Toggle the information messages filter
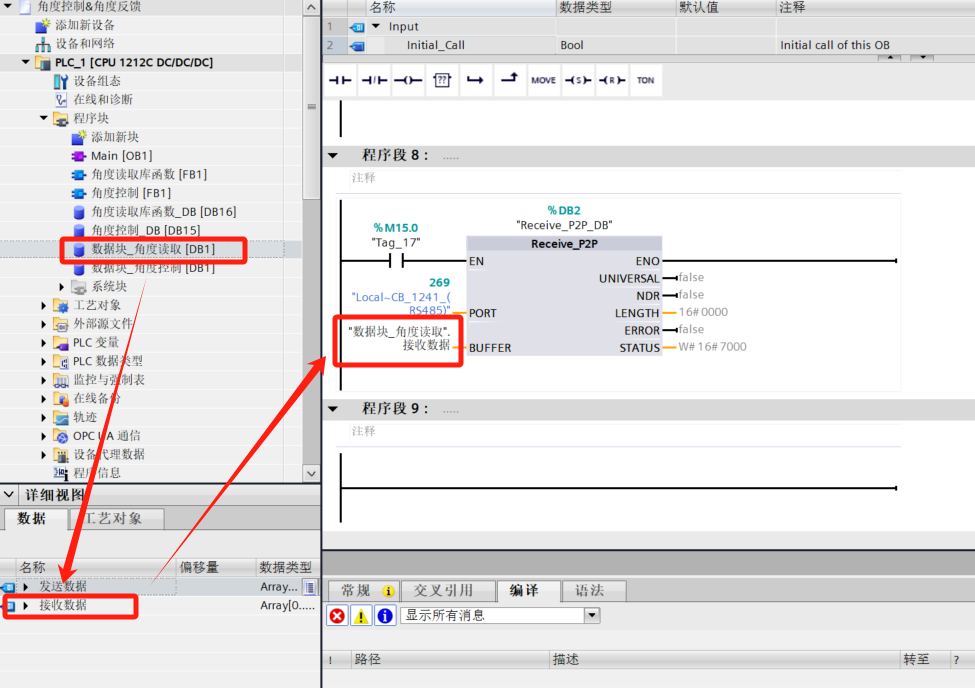975x688 pixels. [385, 616]
